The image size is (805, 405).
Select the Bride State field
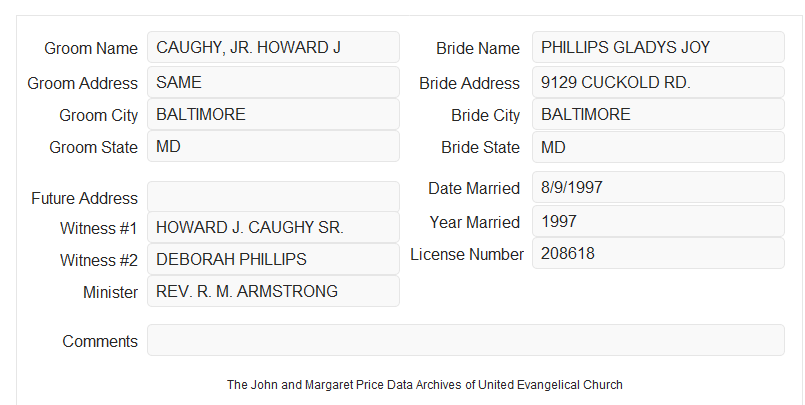click(x=658, y=147)
